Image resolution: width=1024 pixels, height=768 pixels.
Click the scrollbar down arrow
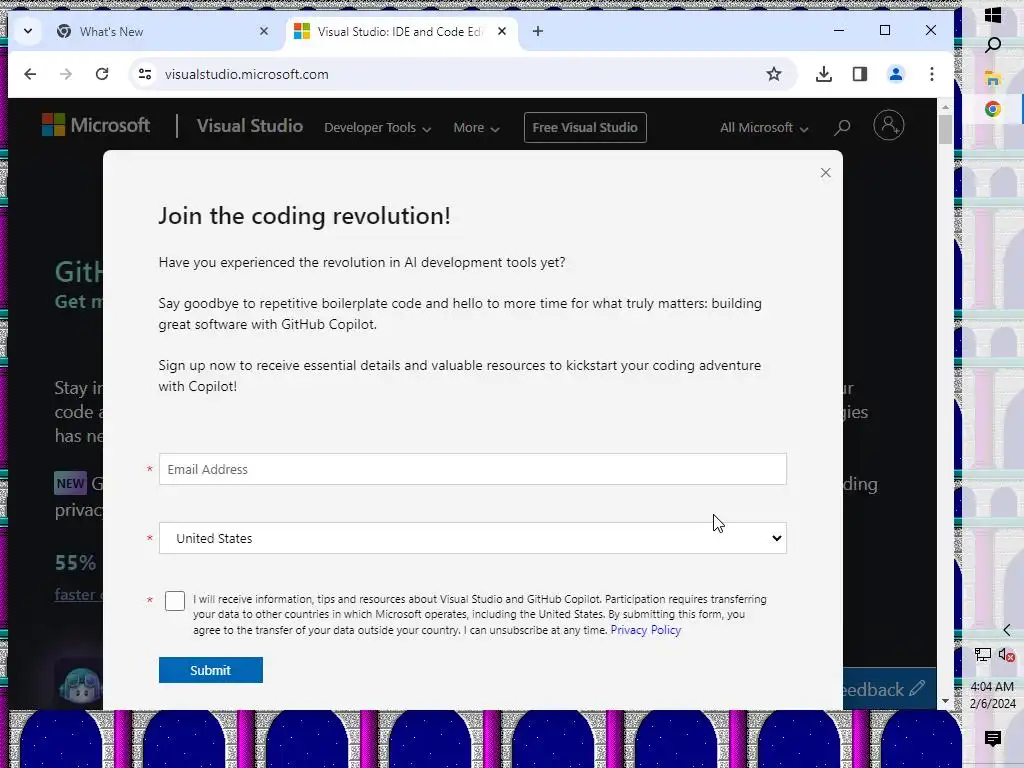[945, 701]
